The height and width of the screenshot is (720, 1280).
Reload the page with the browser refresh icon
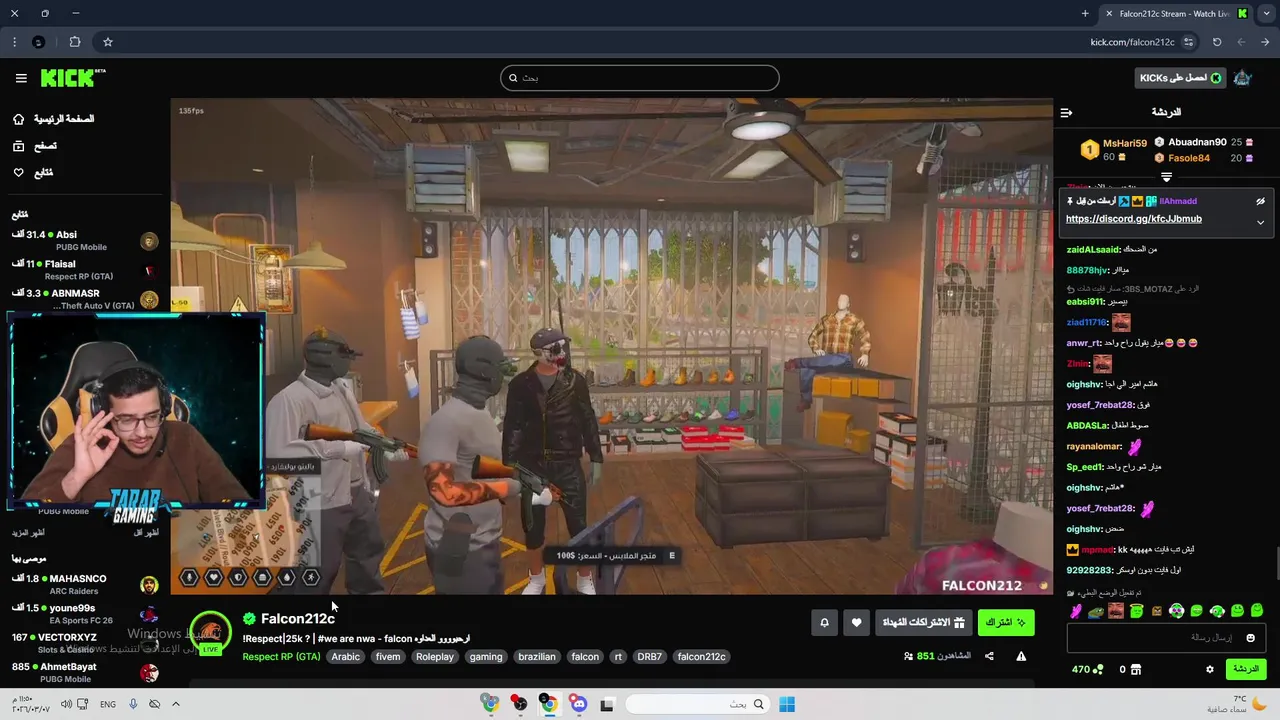[x=1217, y=42]
